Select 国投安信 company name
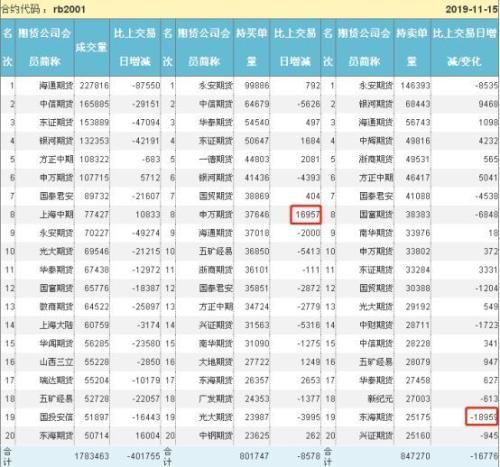The image size is (500, 467). (56, 417)
